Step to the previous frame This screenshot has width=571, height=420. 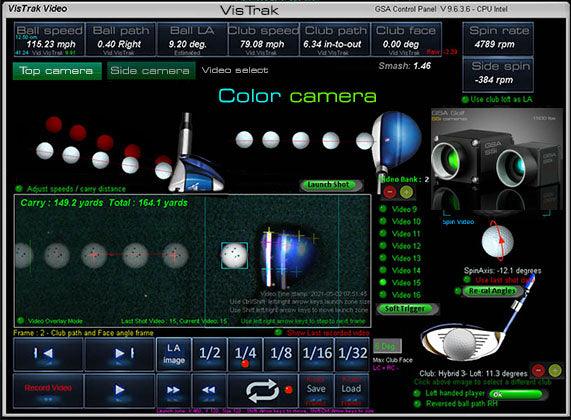pos(48,353)
